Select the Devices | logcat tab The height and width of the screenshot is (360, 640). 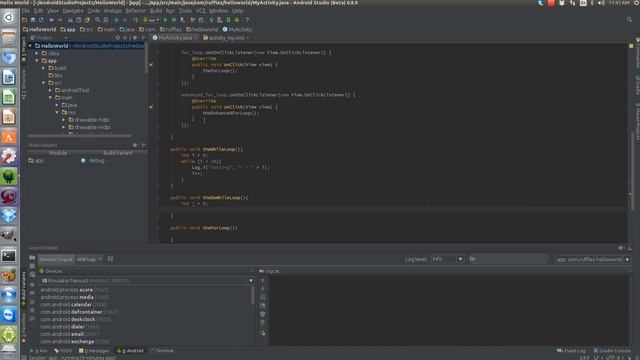pos(56,259)
